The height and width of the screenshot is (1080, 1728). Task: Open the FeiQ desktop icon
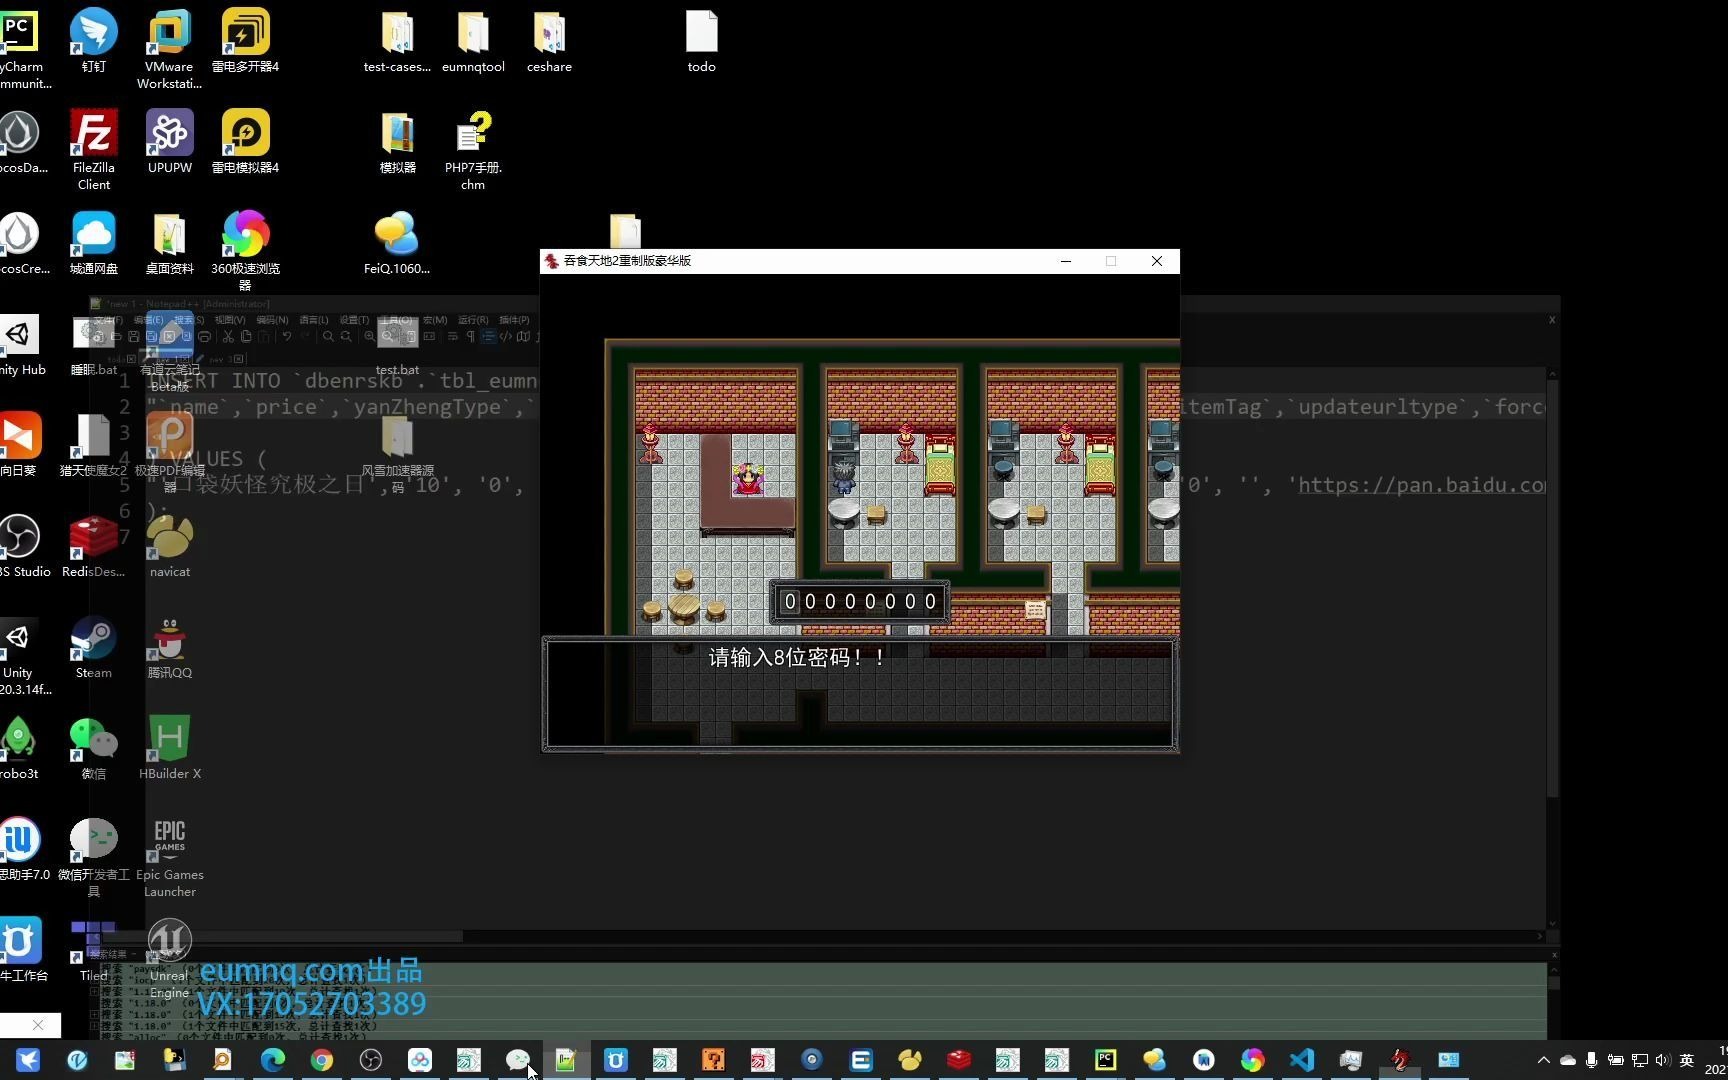pyautogui.click(x=397, y=243)
